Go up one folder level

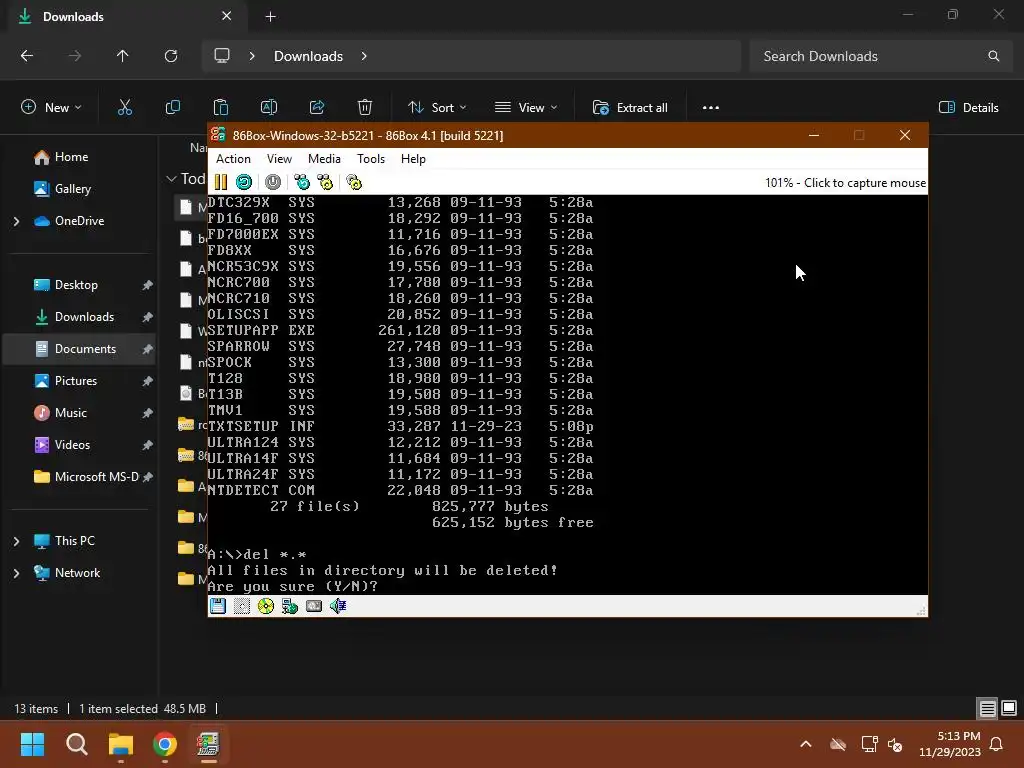click(122, 56)
